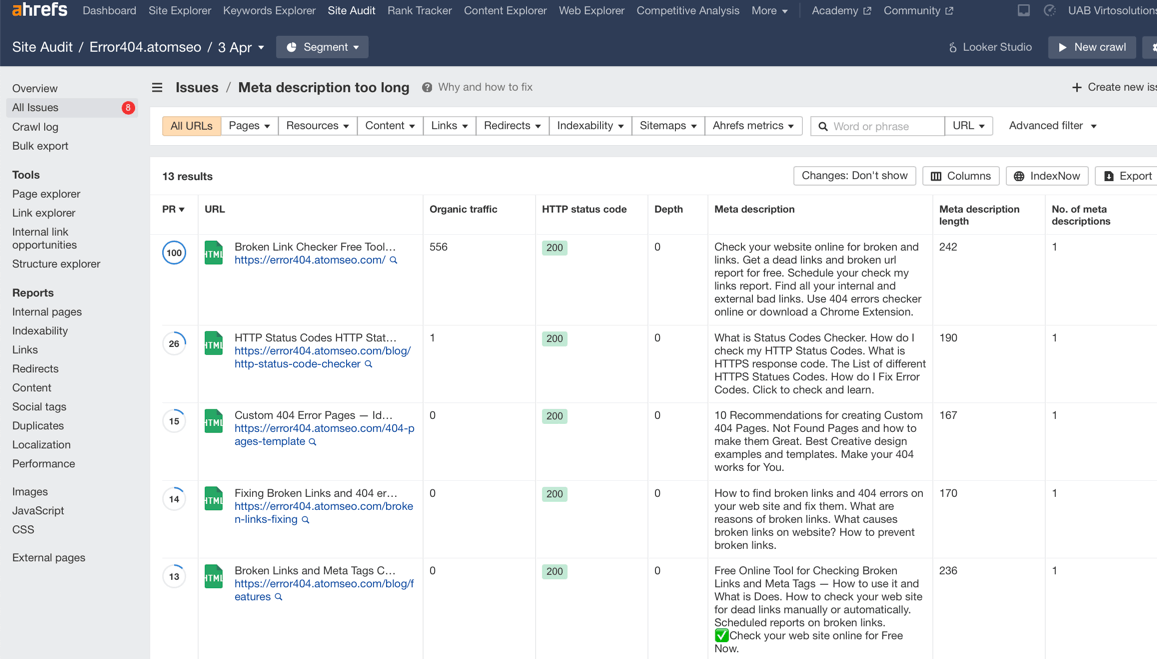Click the Ahrefs logo
The height and width of the screenshot is (659, 1157).
click(x=40, y=11)
